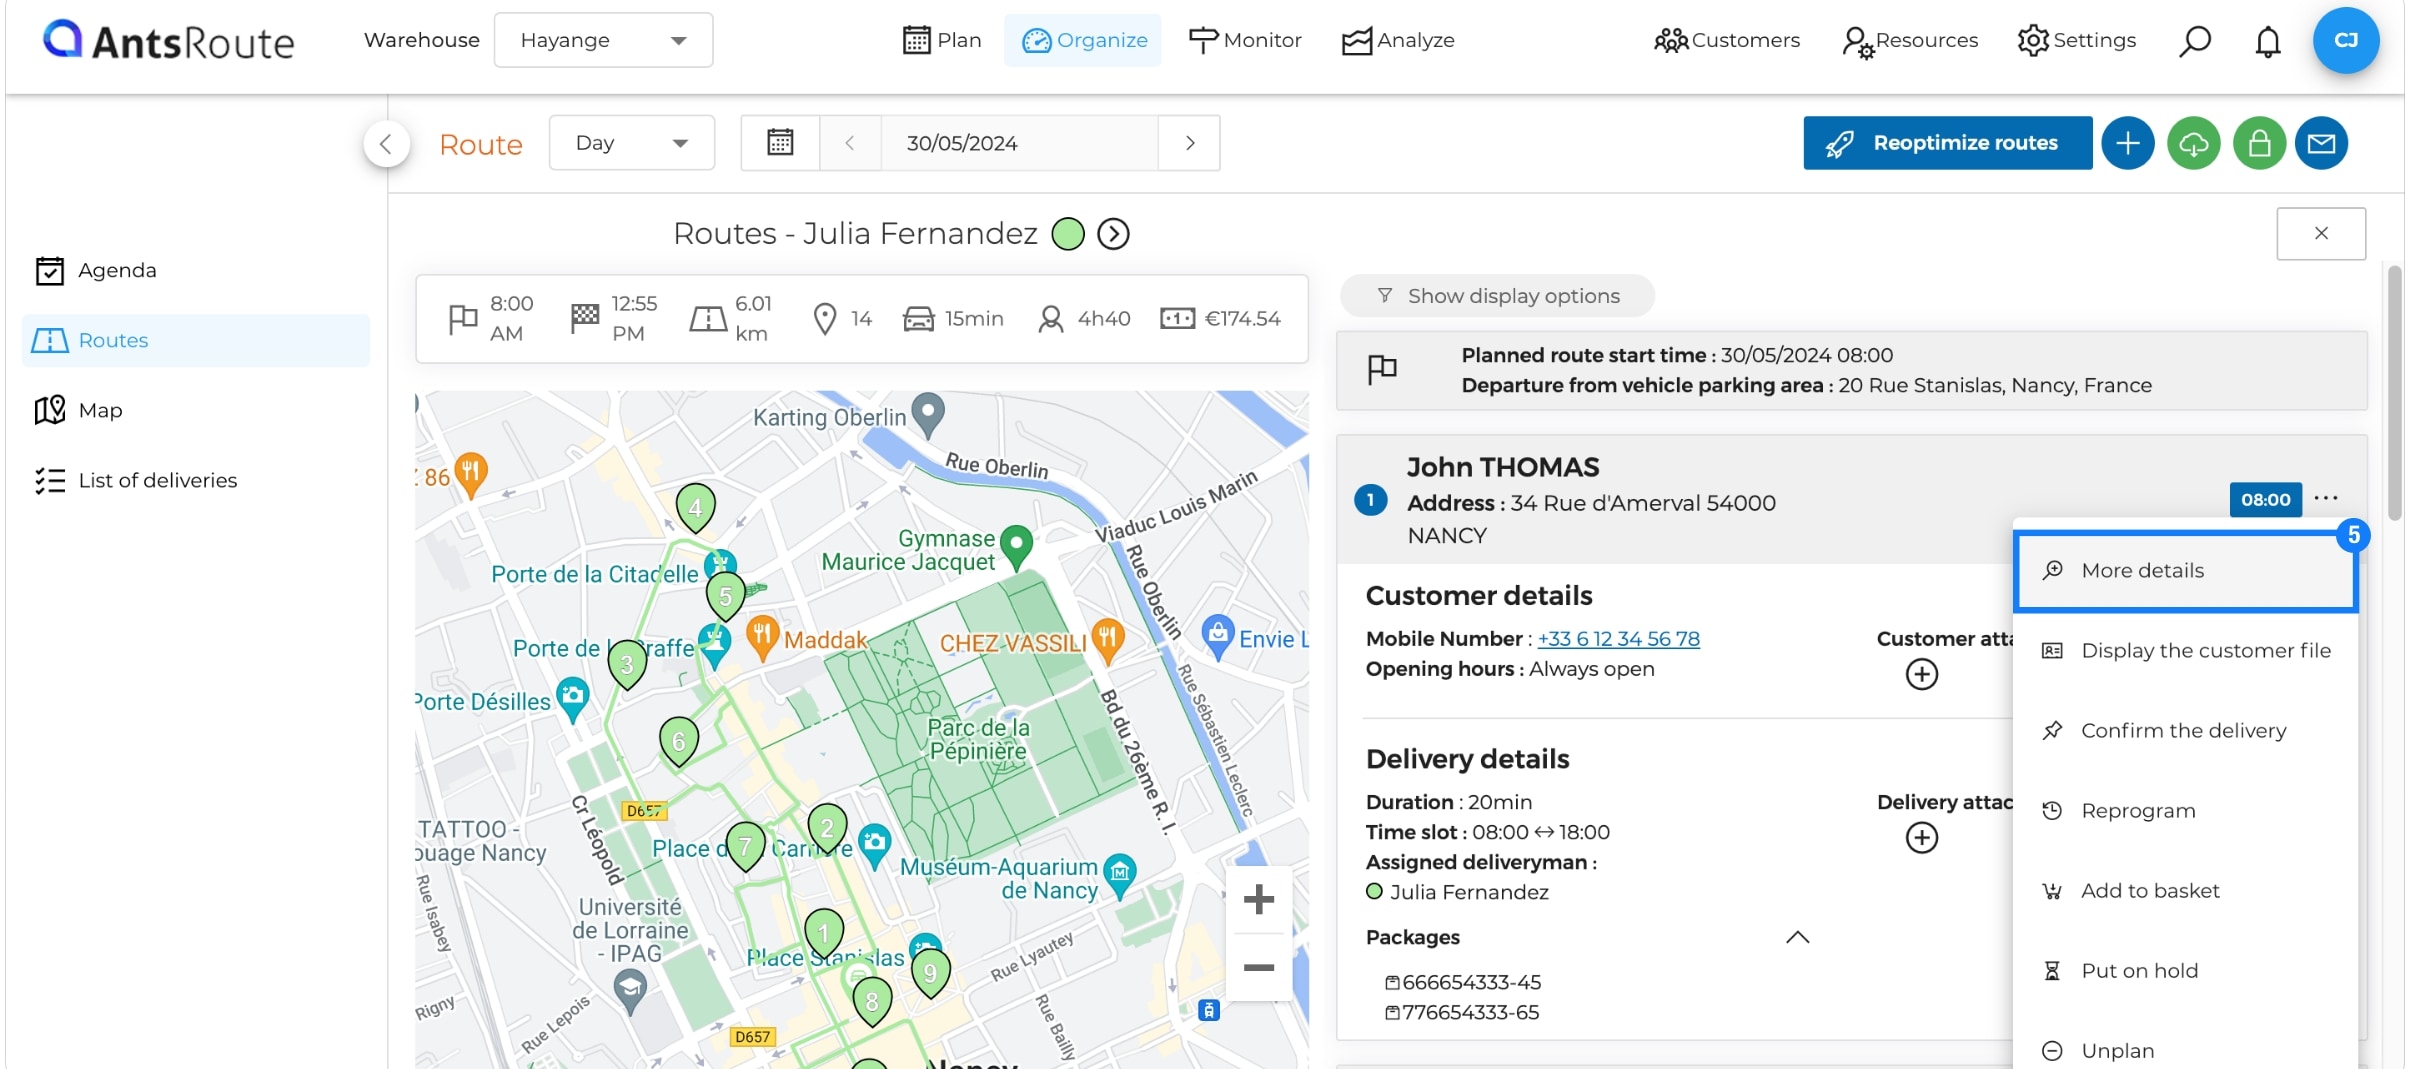The image size is (2410, 1069).
Task: Open the Customers menu
Action: point(1726,40)
